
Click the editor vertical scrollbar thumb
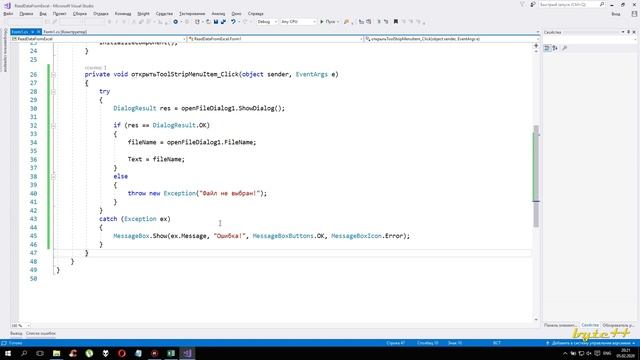point(536,176)
